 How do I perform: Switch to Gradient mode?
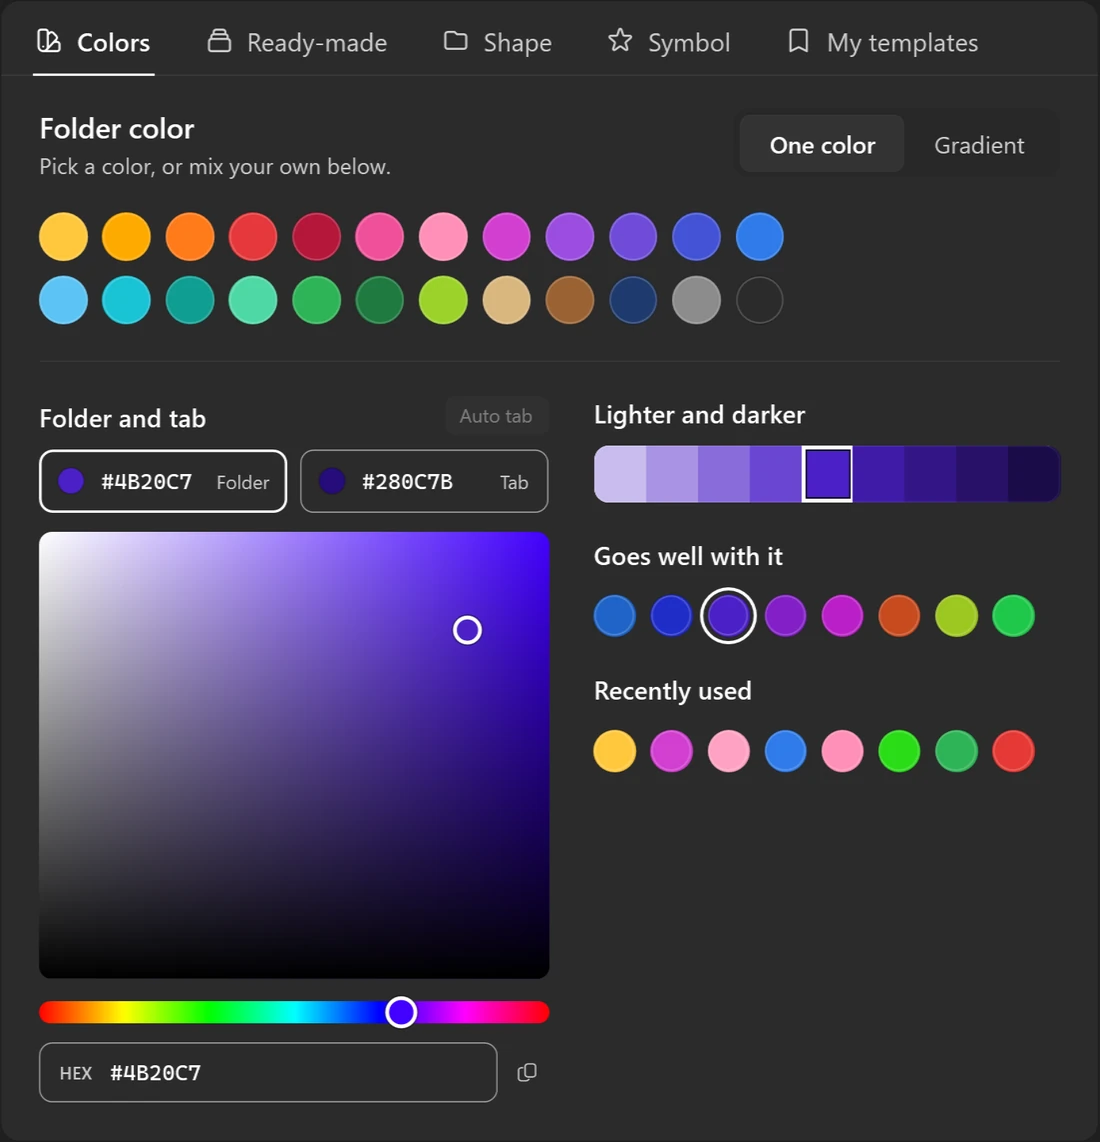[x=979, y=144]
